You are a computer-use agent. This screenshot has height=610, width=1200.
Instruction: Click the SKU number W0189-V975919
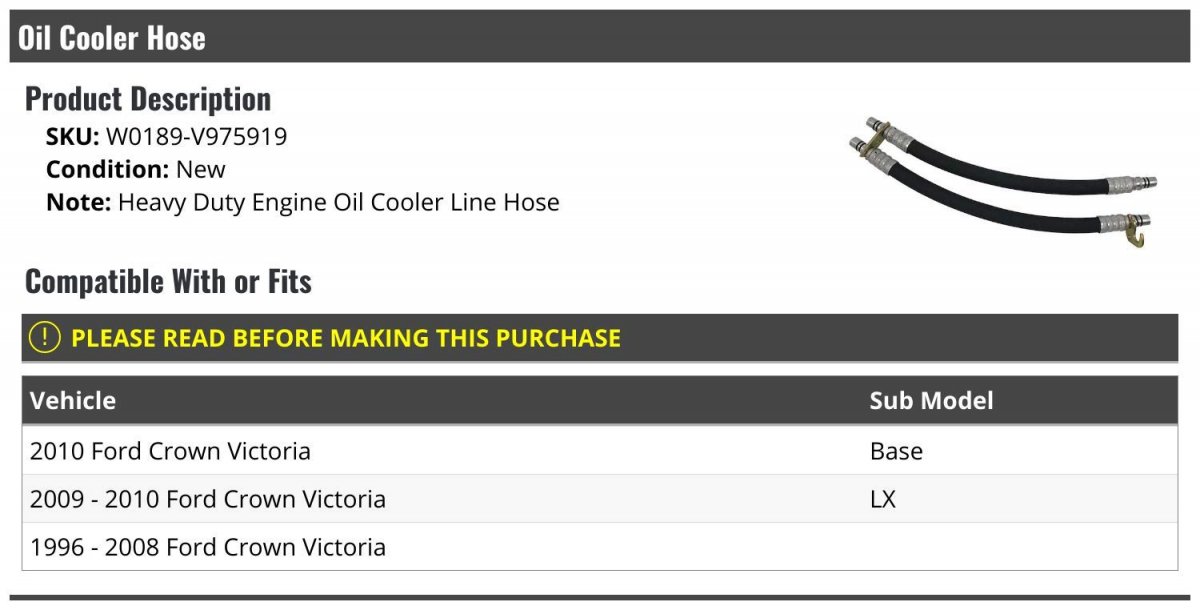196,137
